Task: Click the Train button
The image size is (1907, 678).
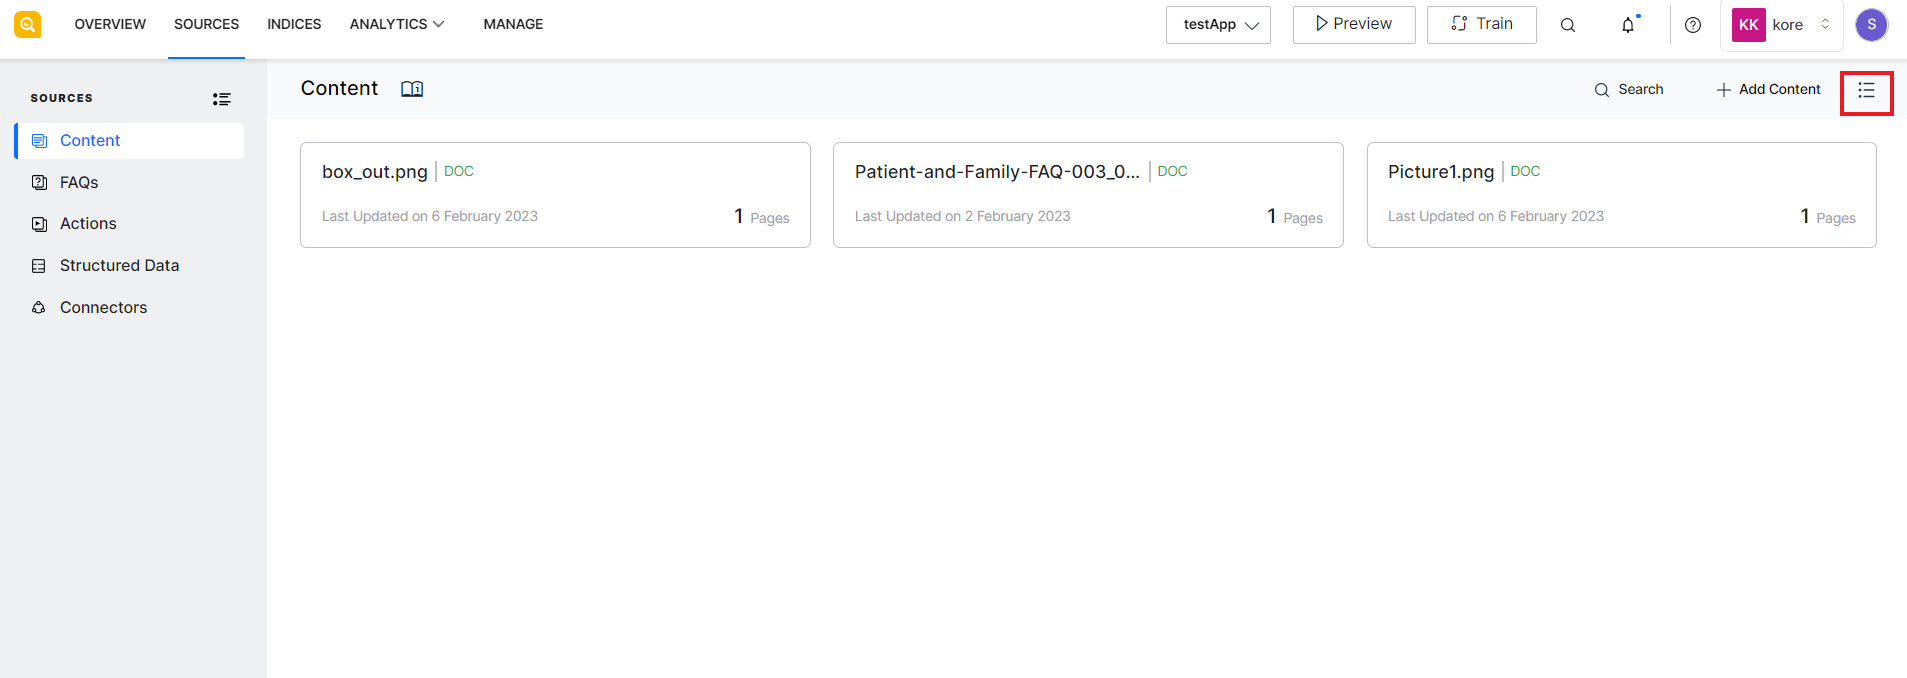Action: (x=1481, y=24)
